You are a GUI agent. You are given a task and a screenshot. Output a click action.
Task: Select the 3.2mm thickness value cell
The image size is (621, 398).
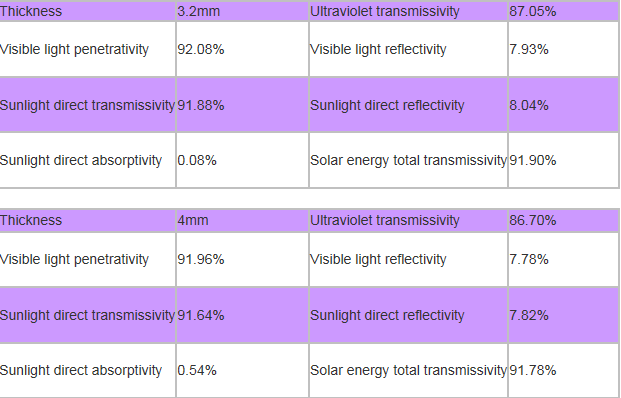242,11
